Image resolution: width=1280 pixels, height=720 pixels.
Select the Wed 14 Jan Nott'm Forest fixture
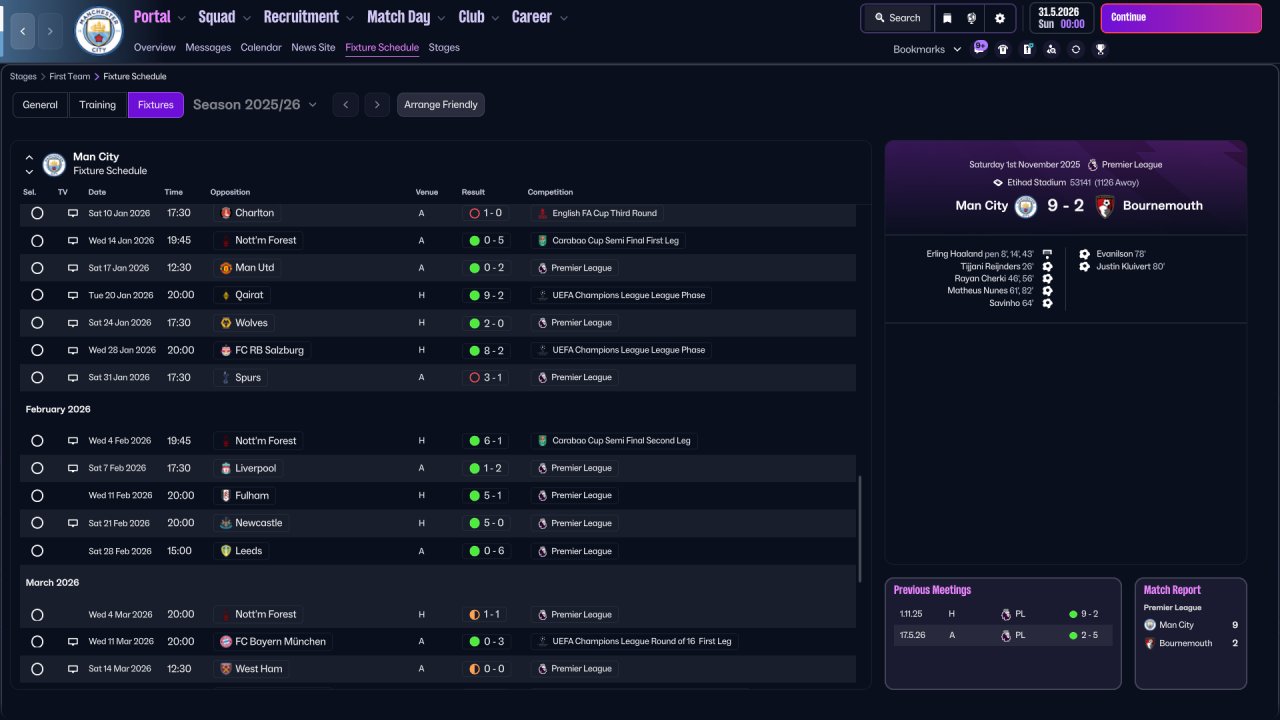point(37,240)
